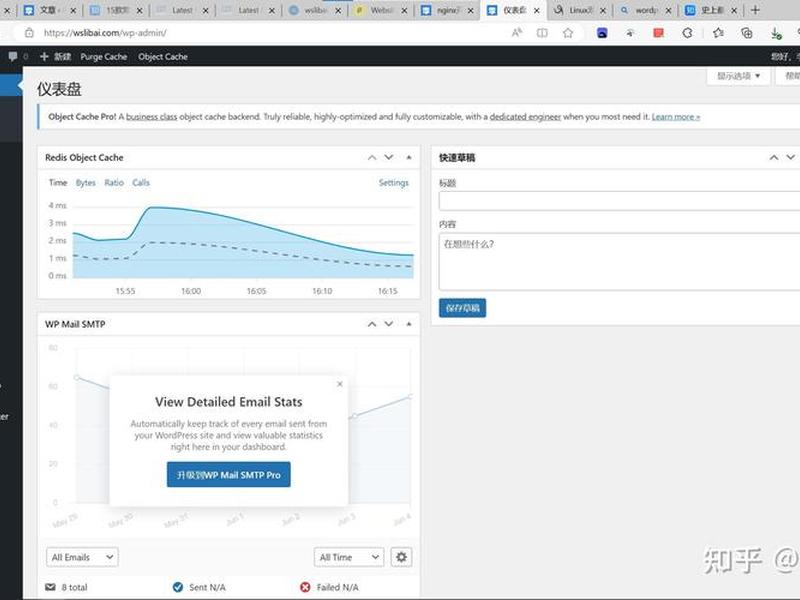Click upgrade to WP Mail SMTP Pro button
The image size is (800, 600).
pos(229,474)
